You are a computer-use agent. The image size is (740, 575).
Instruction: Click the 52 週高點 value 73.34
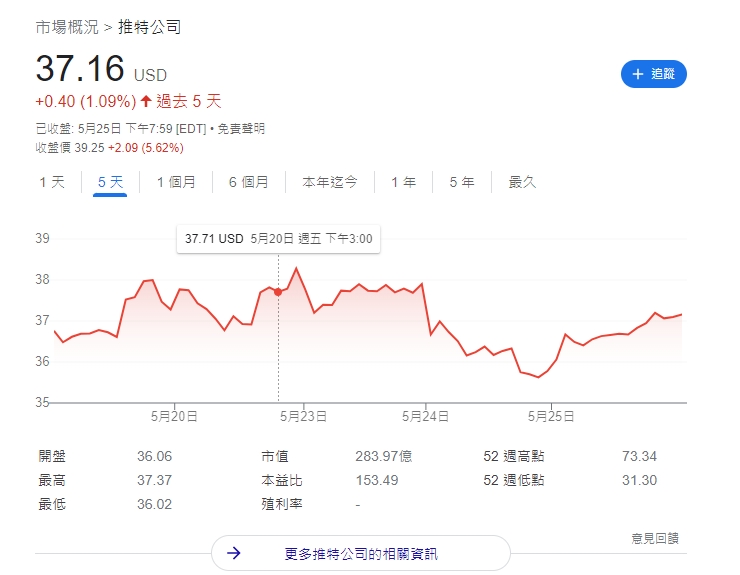coord(639,457)
